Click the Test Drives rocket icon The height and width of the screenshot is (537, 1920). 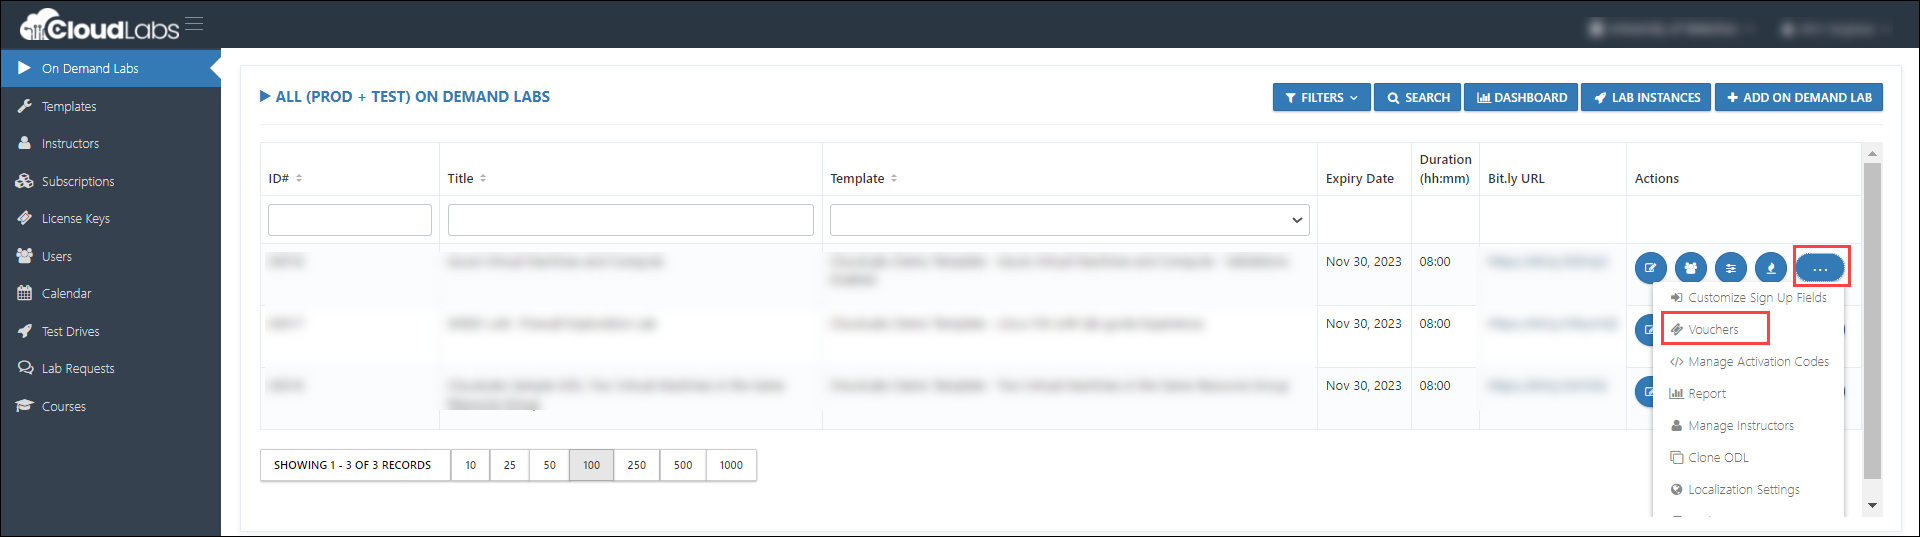tap(25, 331)
